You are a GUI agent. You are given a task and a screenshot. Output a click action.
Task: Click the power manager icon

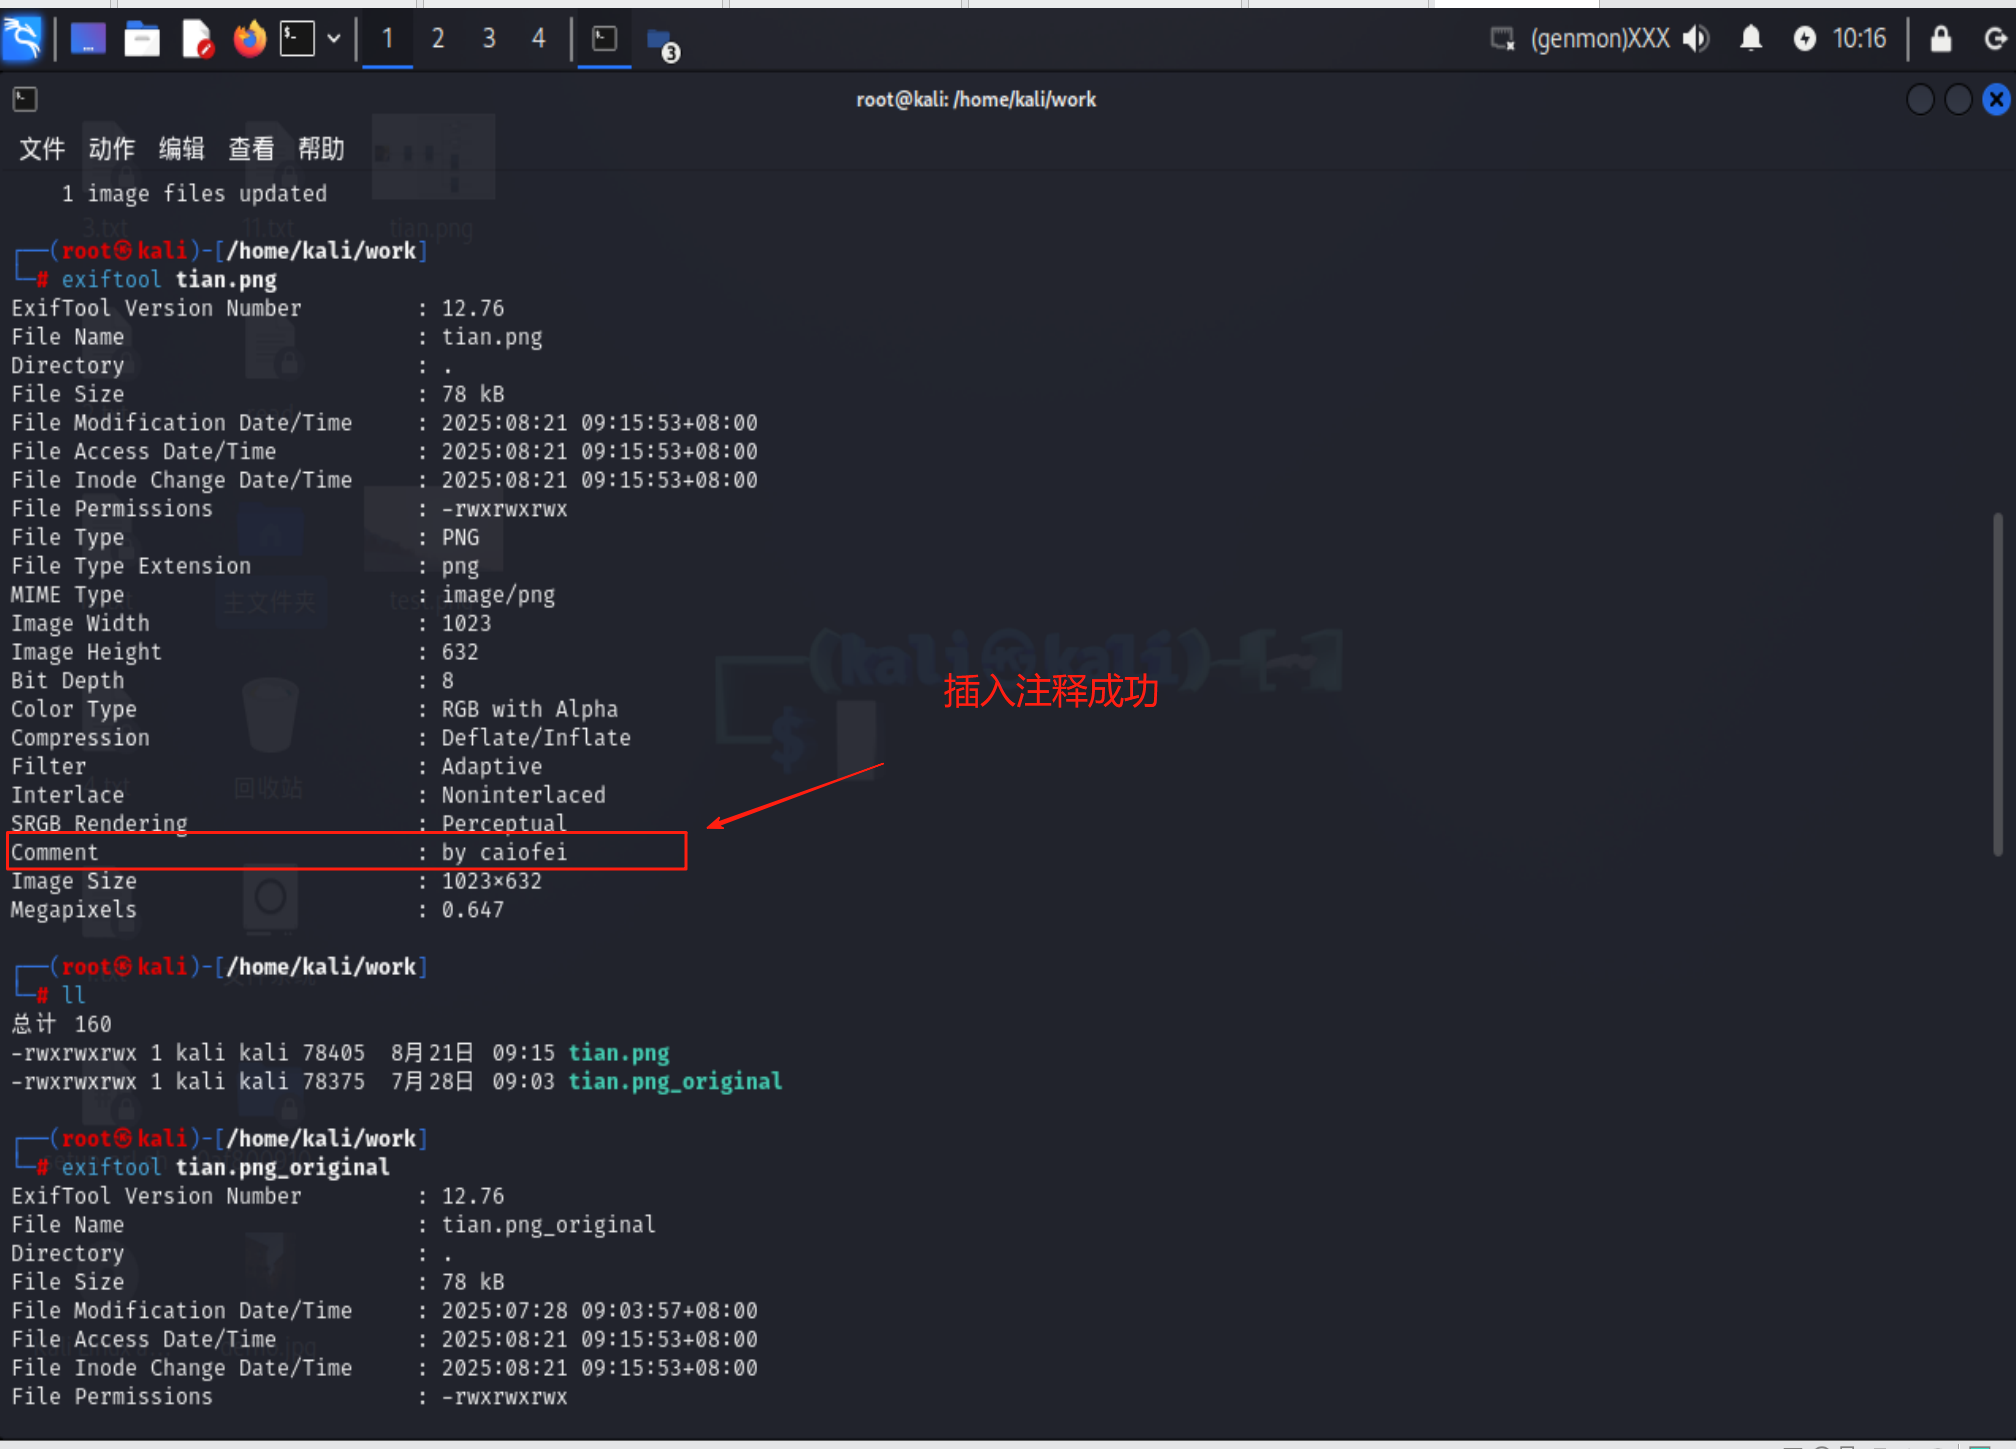1805,39
